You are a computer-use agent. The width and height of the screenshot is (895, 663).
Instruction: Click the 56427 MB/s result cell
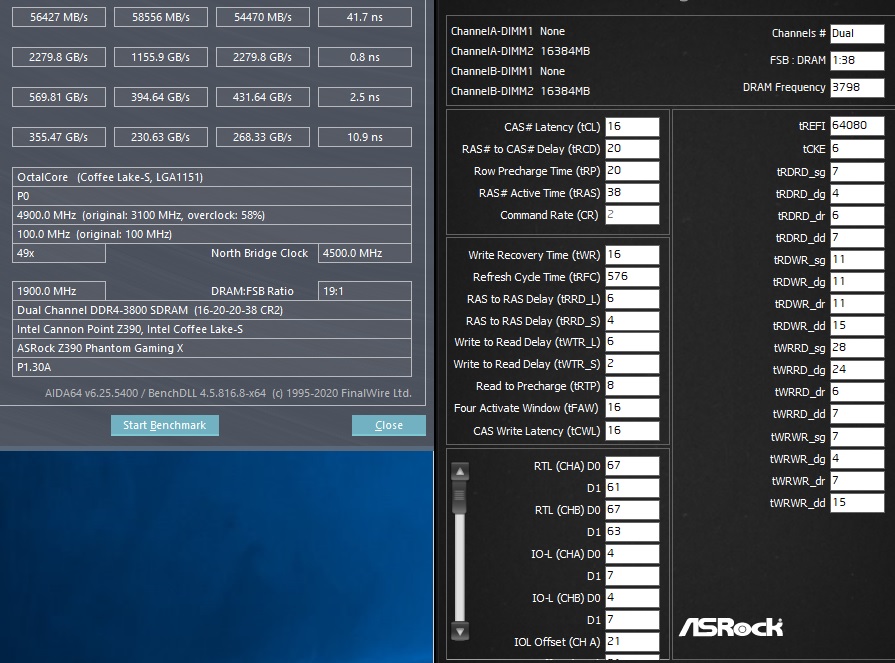59,17
